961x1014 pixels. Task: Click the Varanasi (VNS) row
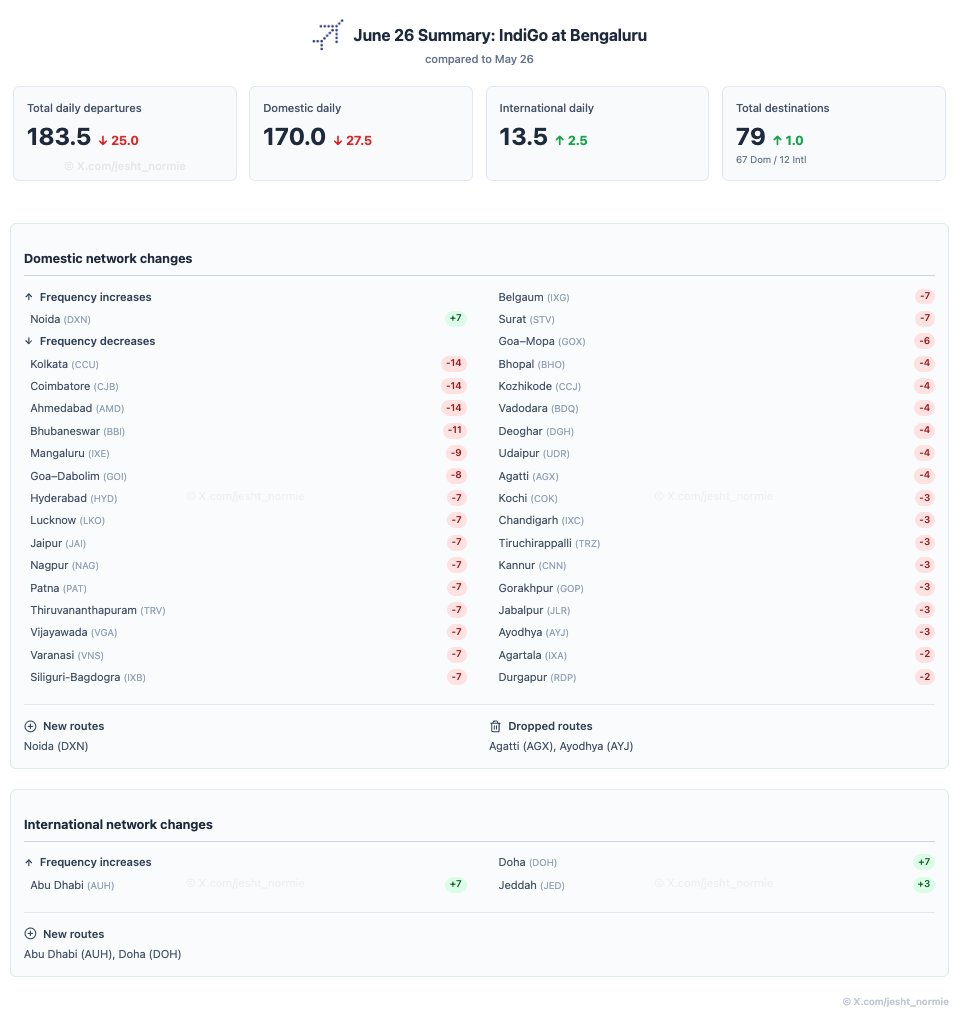coord(248,655)
